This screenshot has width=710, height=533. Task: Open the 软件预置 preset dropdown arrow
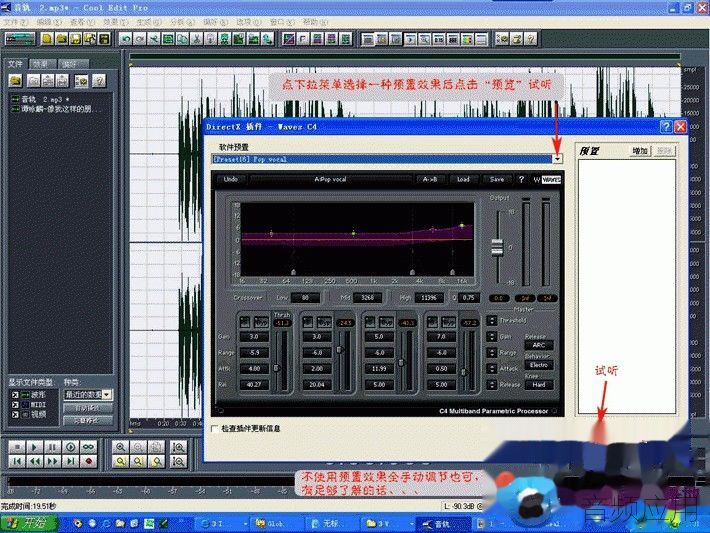pyautogui.click(x=557, y=159)
